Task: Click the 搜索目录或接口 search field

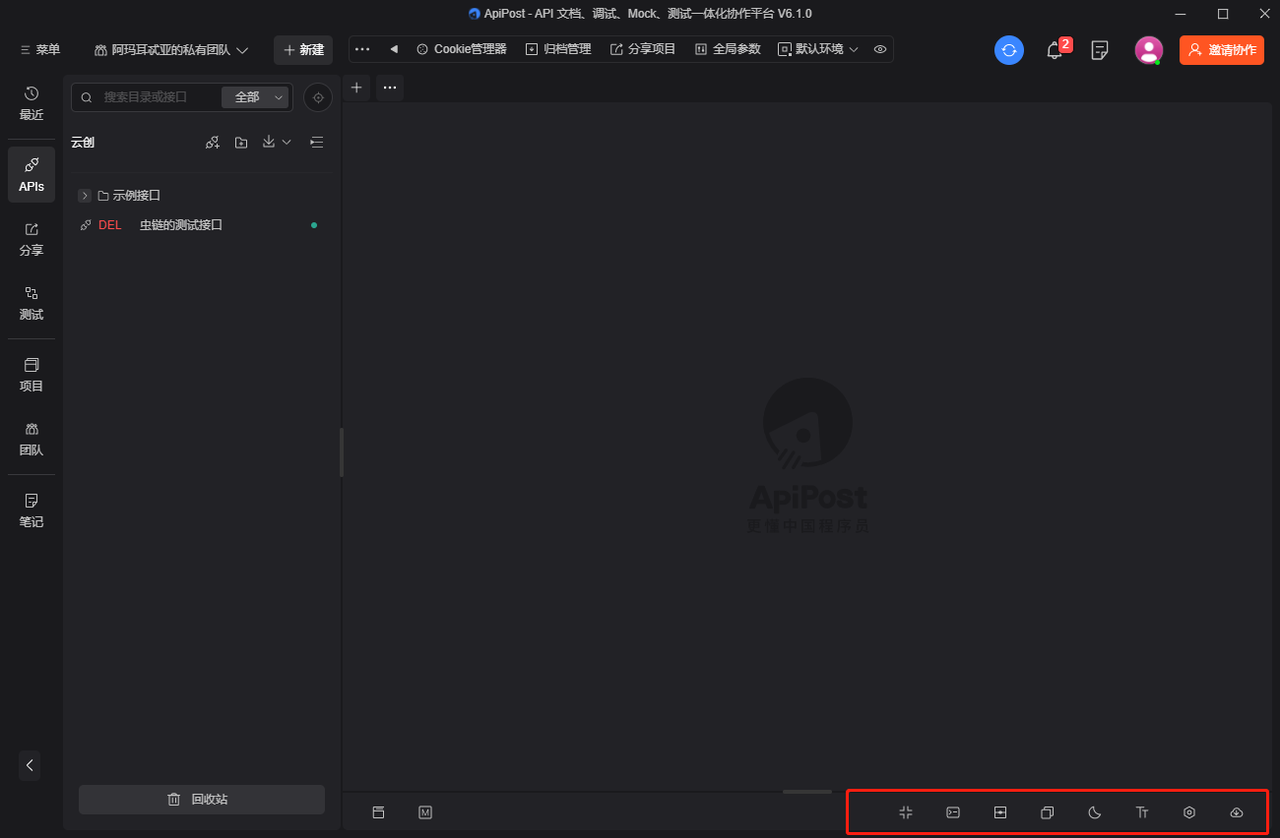Action: [x=146, y=97]
